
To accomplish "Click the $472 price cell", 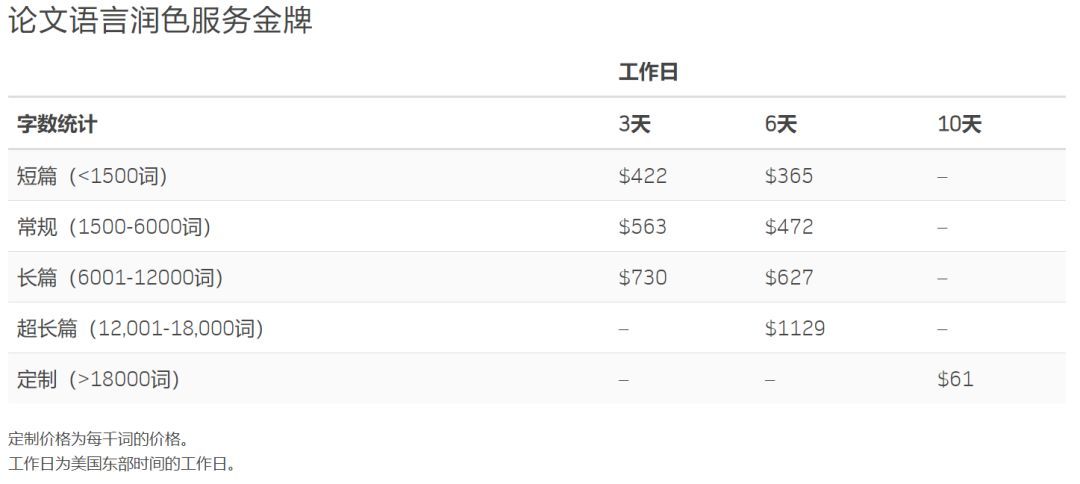I will tap(789, 227).
